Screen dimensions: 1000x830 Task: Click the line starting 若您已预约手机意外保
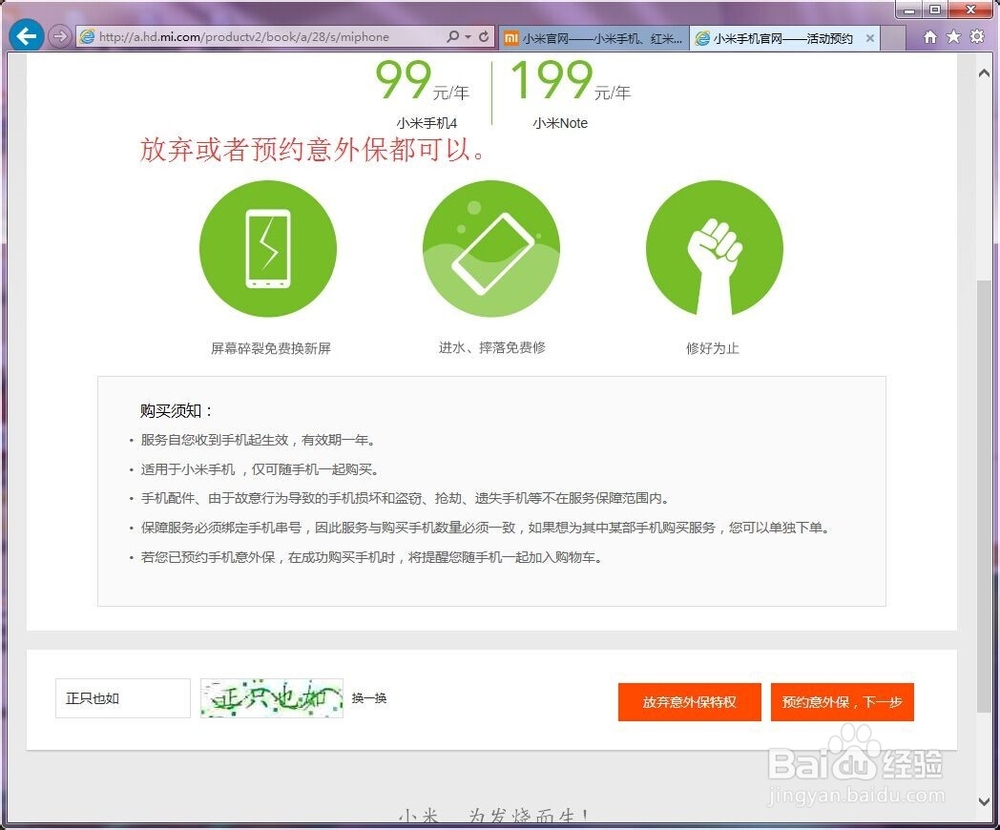(x=371, y=557)
